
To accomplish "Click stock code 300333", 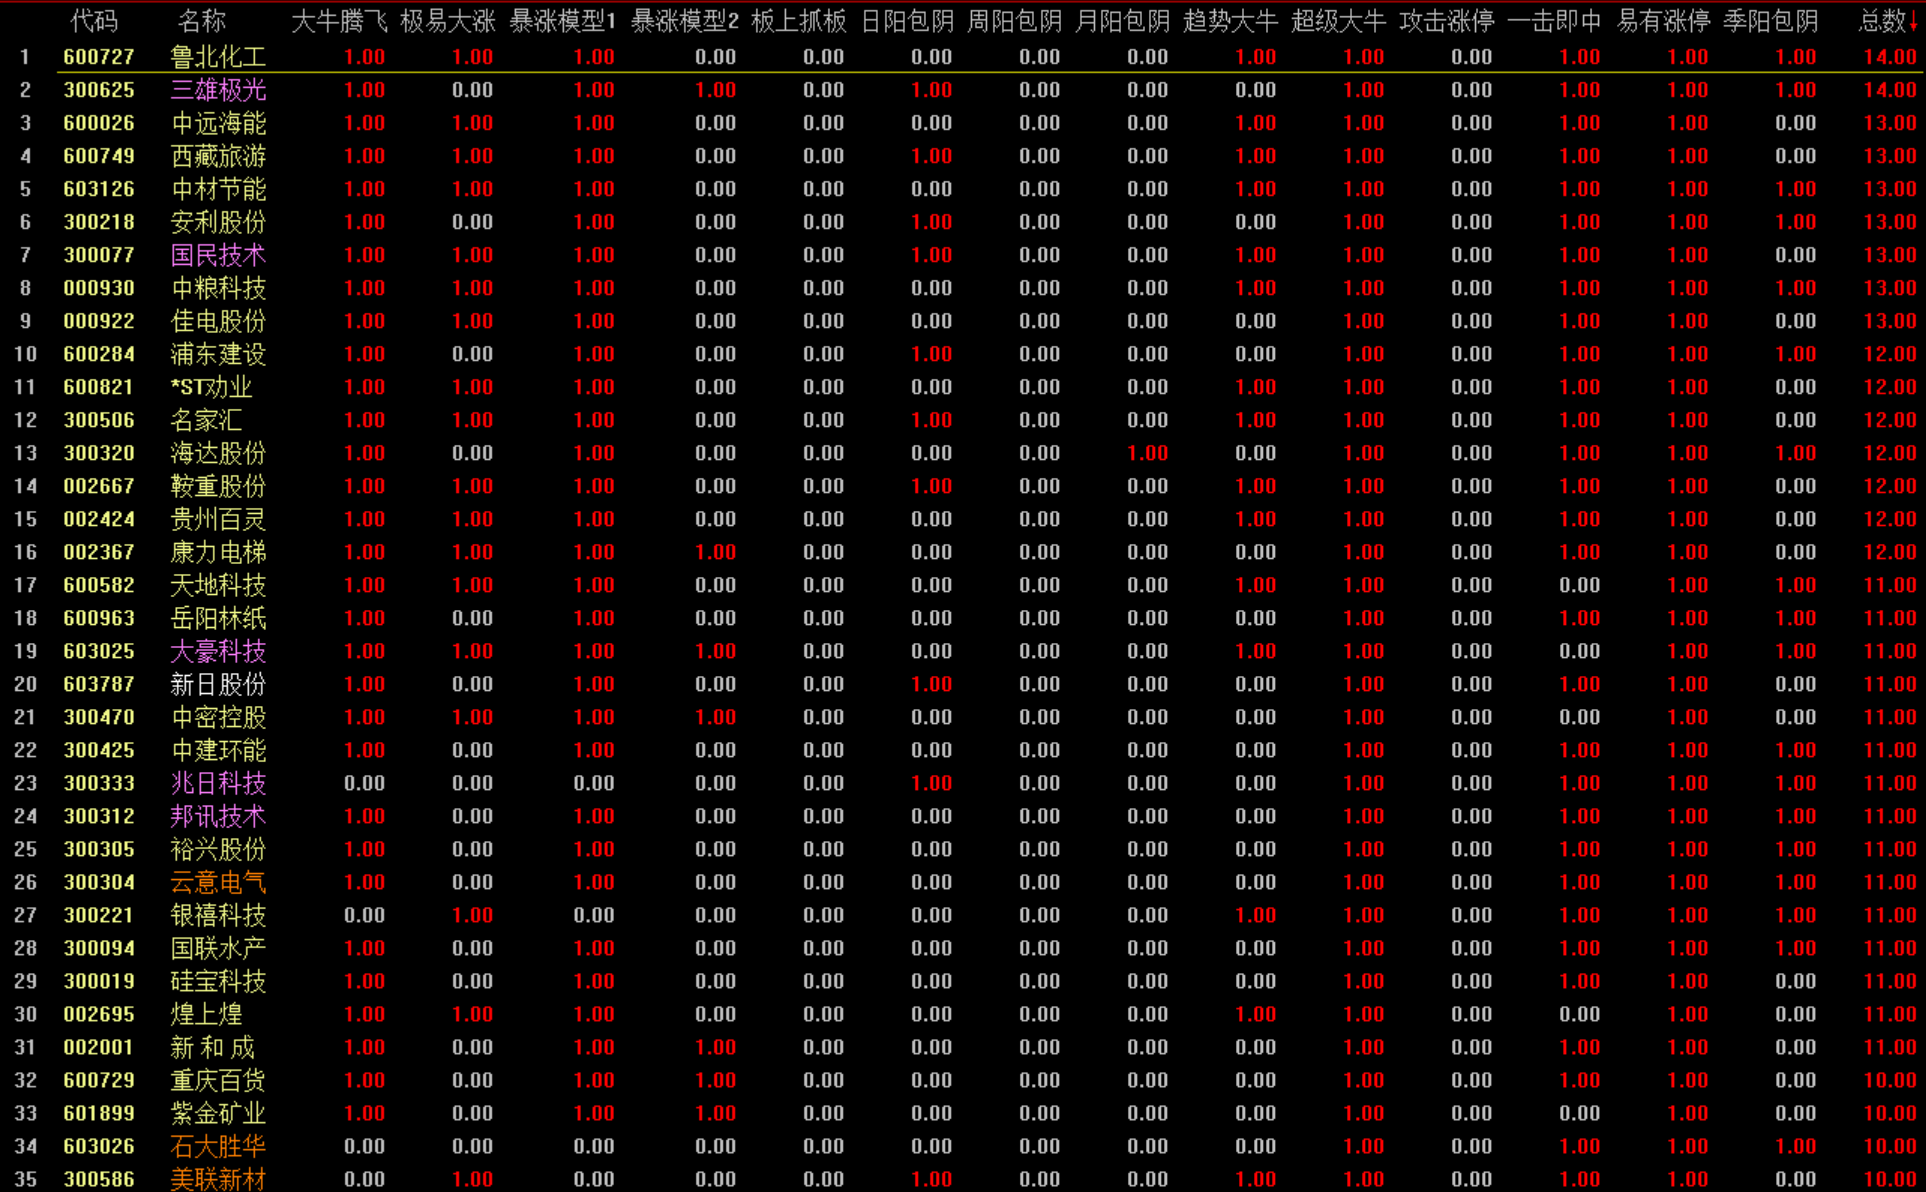I will coord(99,783).
